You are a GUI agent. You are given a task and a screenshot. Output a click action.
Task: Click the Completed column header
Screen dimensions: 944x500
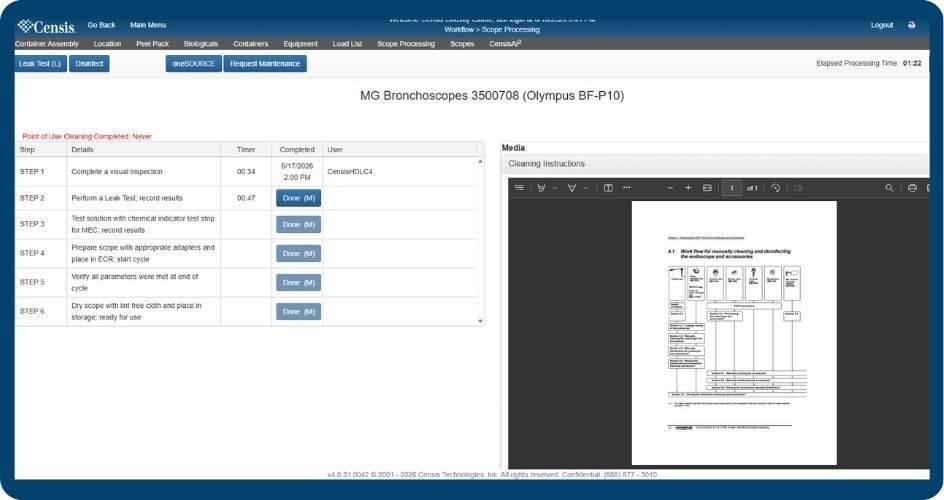click(x=297, y=149)
